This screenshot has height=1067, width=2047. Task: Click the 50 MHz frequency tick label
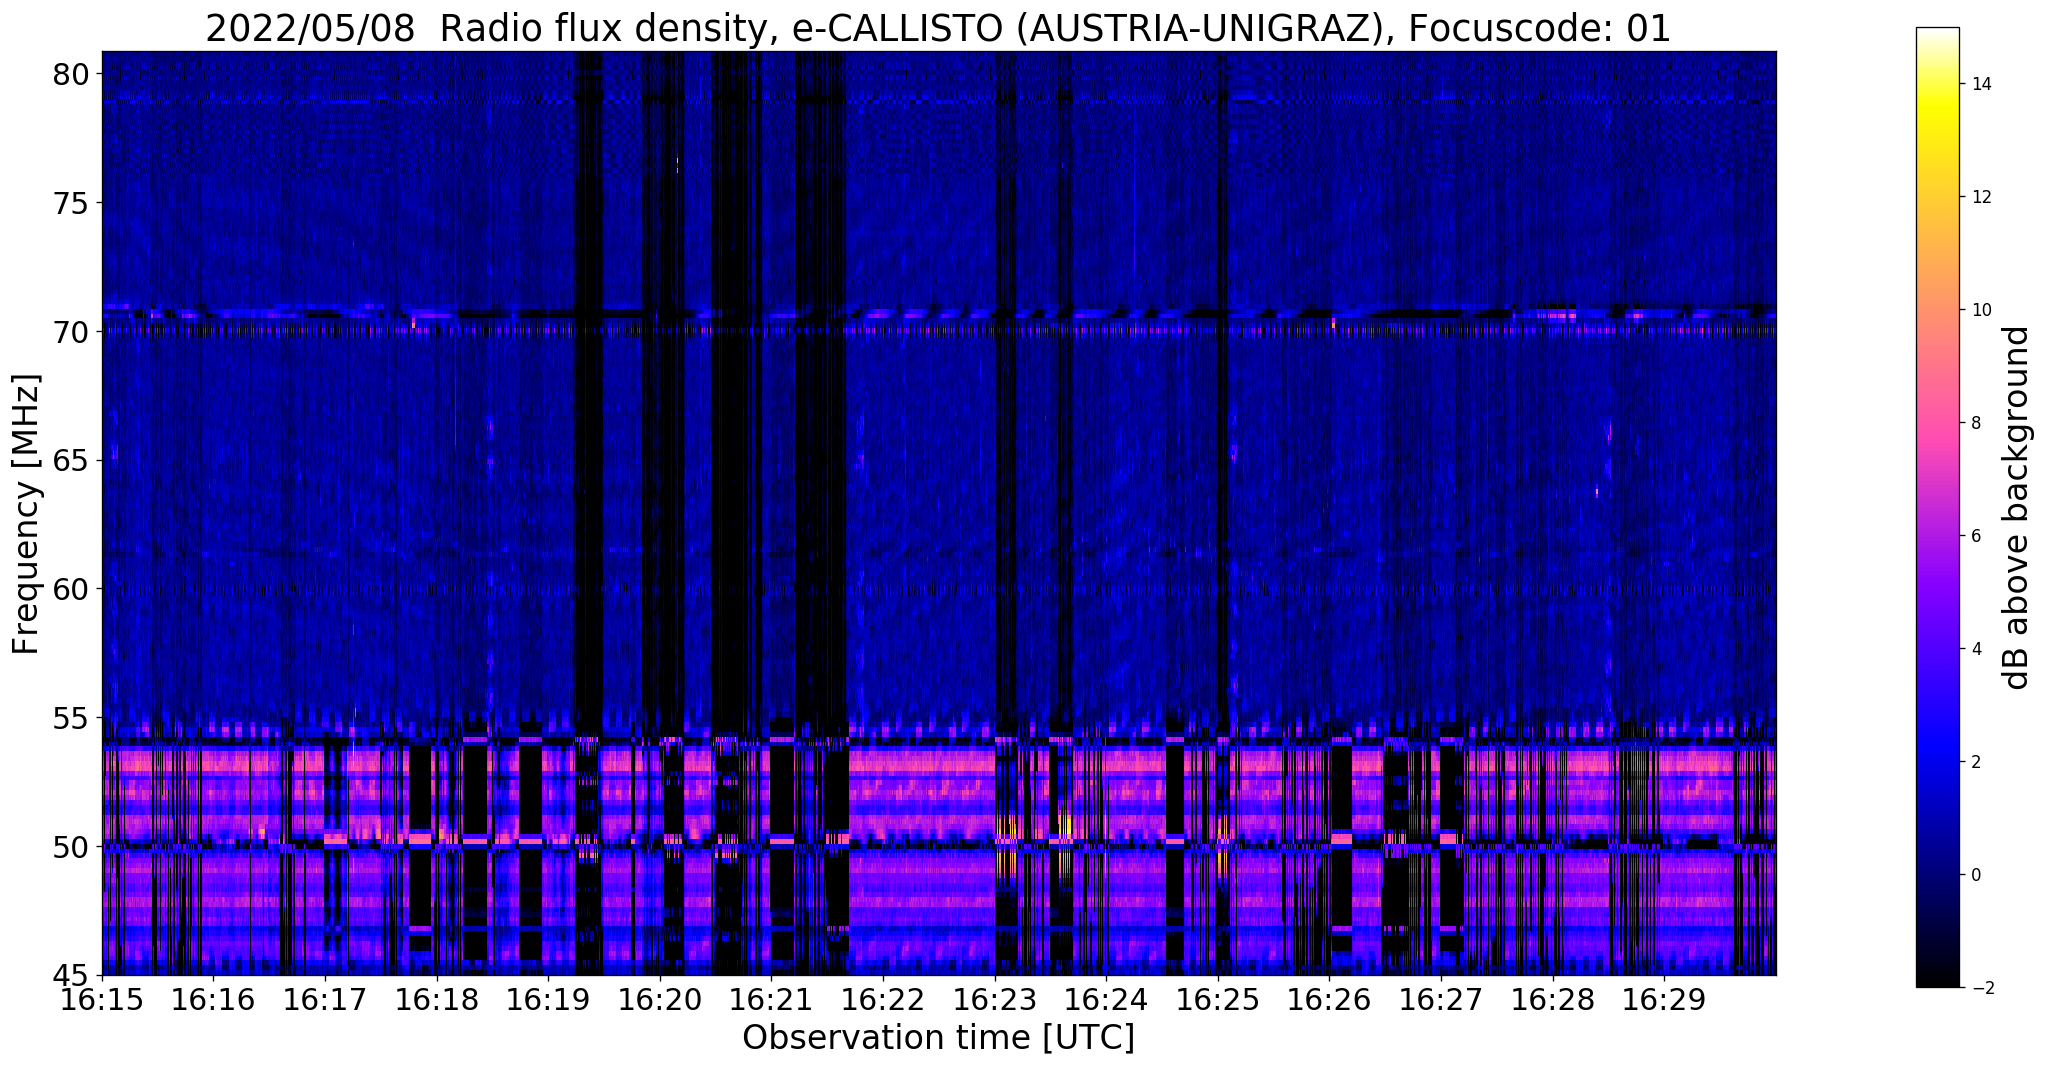click(x=72, y=847)
